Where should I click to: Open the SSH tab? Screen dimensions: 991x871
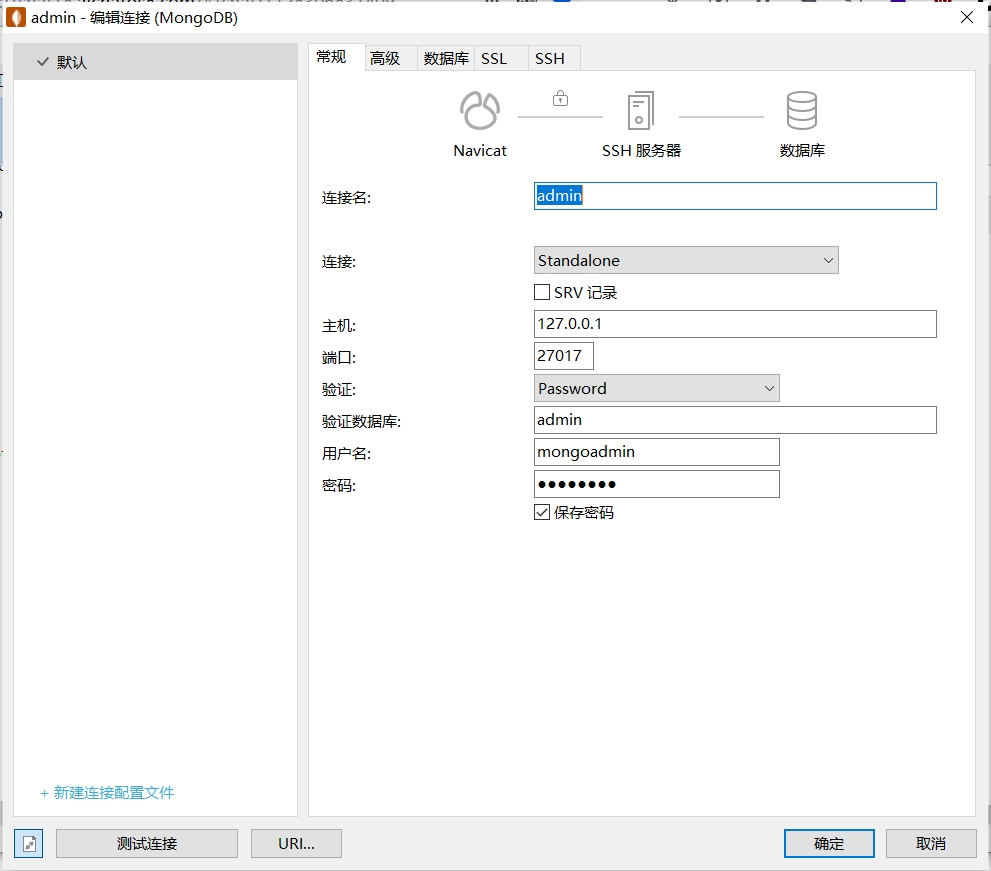[554, 58]
